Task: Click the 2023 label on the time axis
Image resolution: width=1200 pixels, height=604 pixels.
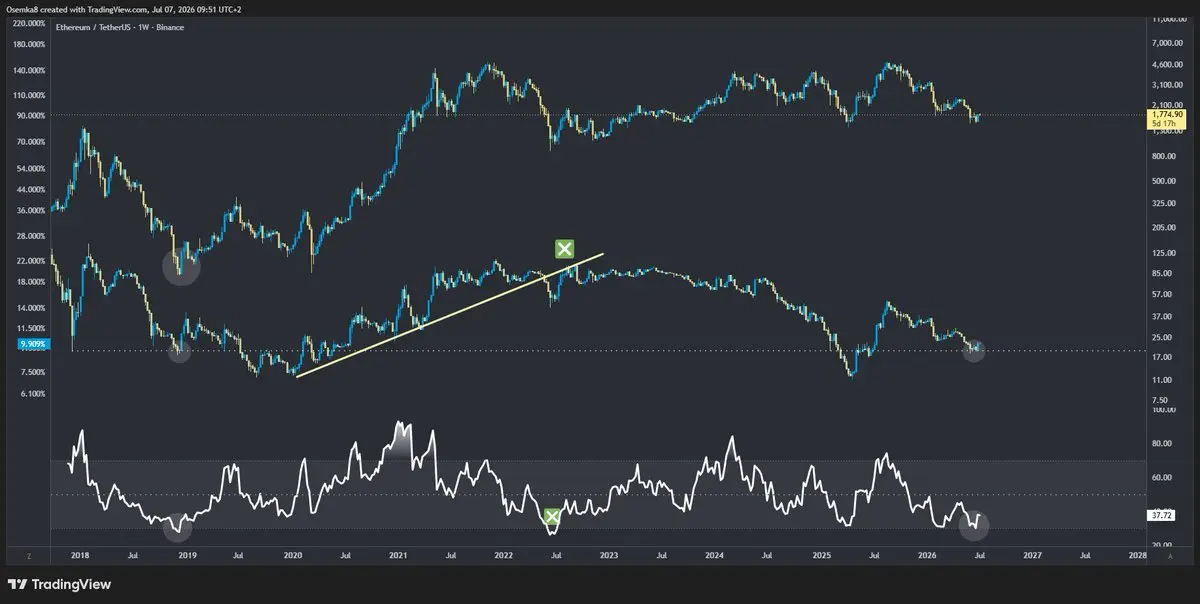Action: 609,555
